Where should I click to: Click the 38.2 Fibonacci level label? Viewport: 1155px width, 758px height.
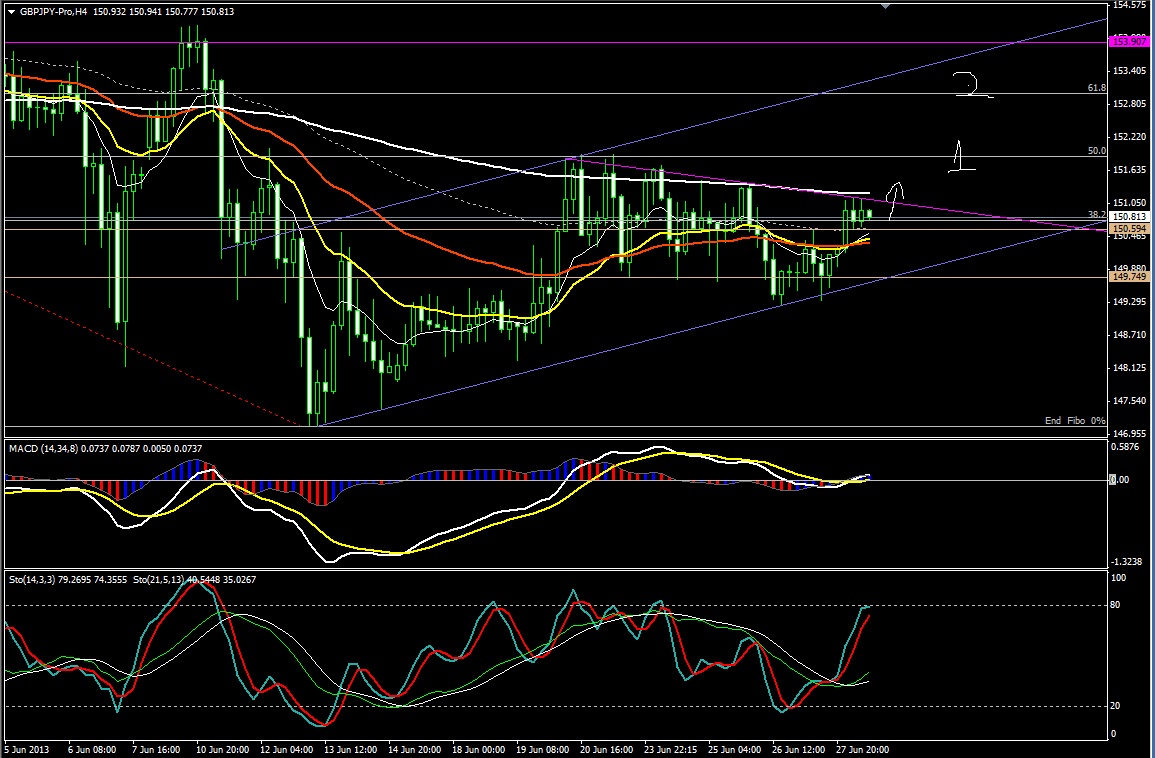1096,214
